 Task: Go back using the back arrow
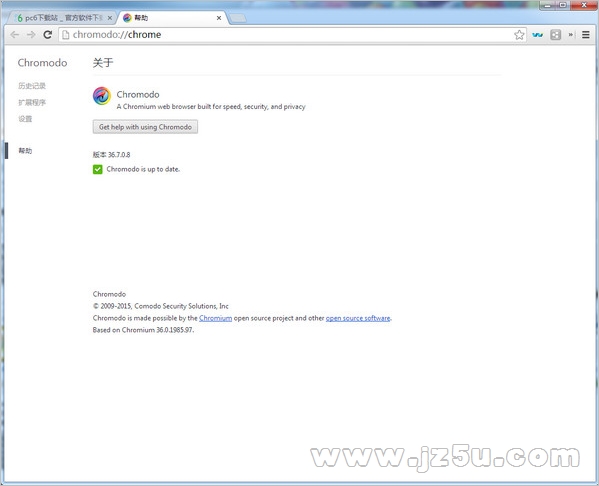pyautogui.click(x=15, y=35)
